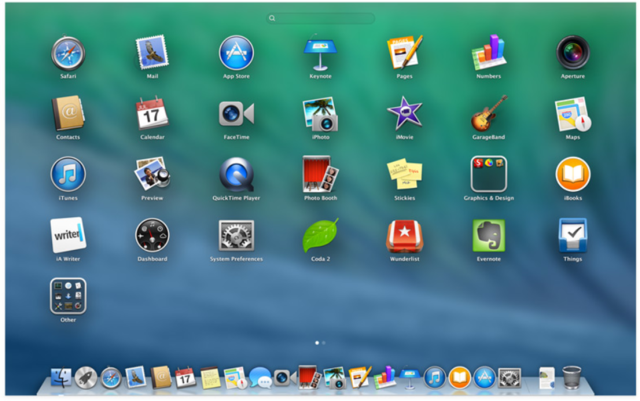Open the Trash in the Dock
This screenshot has width=640, height=401.
[x=572, y=378]
